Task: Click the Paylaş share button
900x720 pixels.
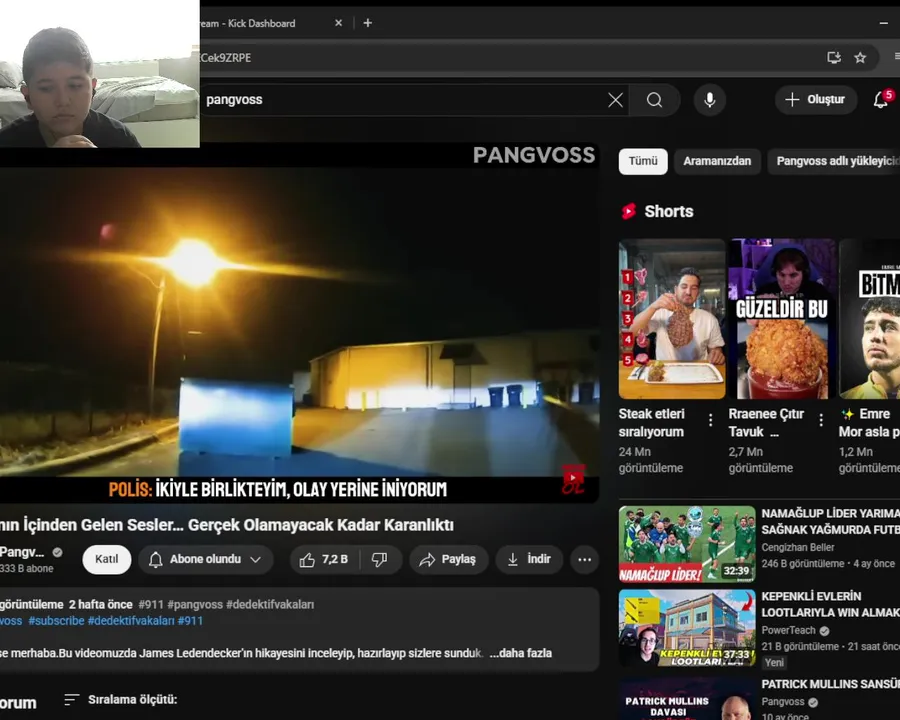Action: pos(448,559)
